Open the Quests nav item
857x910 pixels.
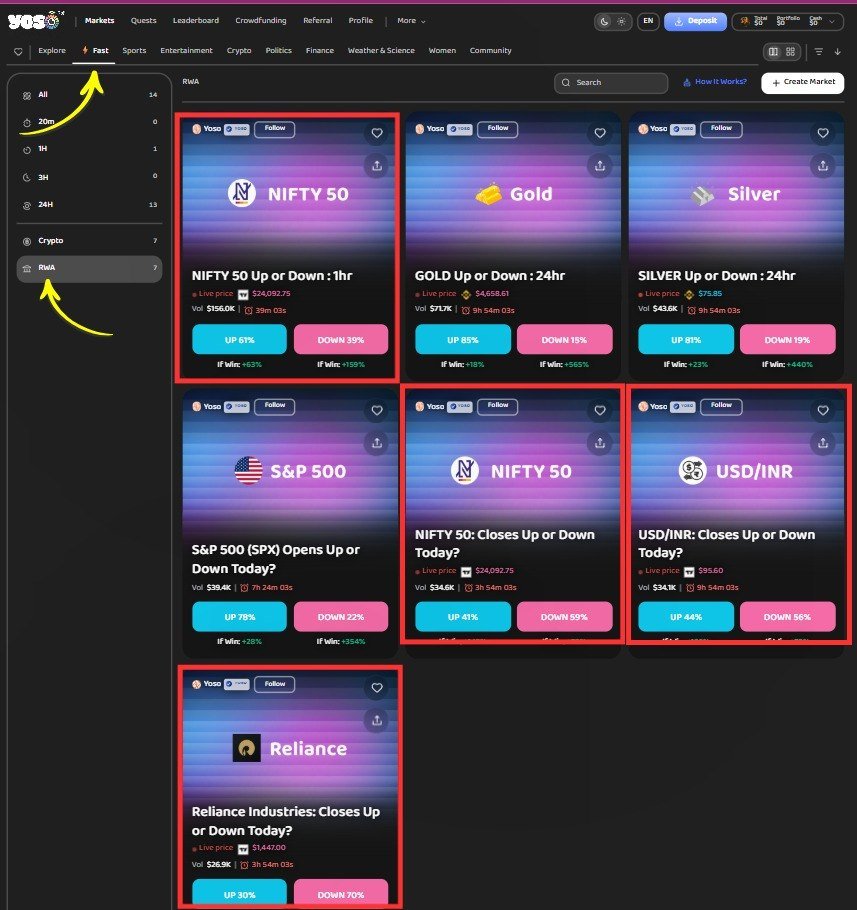(143, 21)
